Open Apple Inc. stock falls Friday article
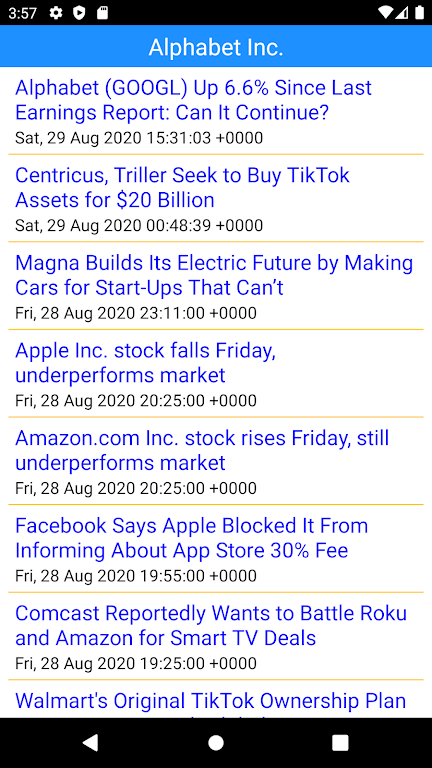 click(x=216, y=374)
